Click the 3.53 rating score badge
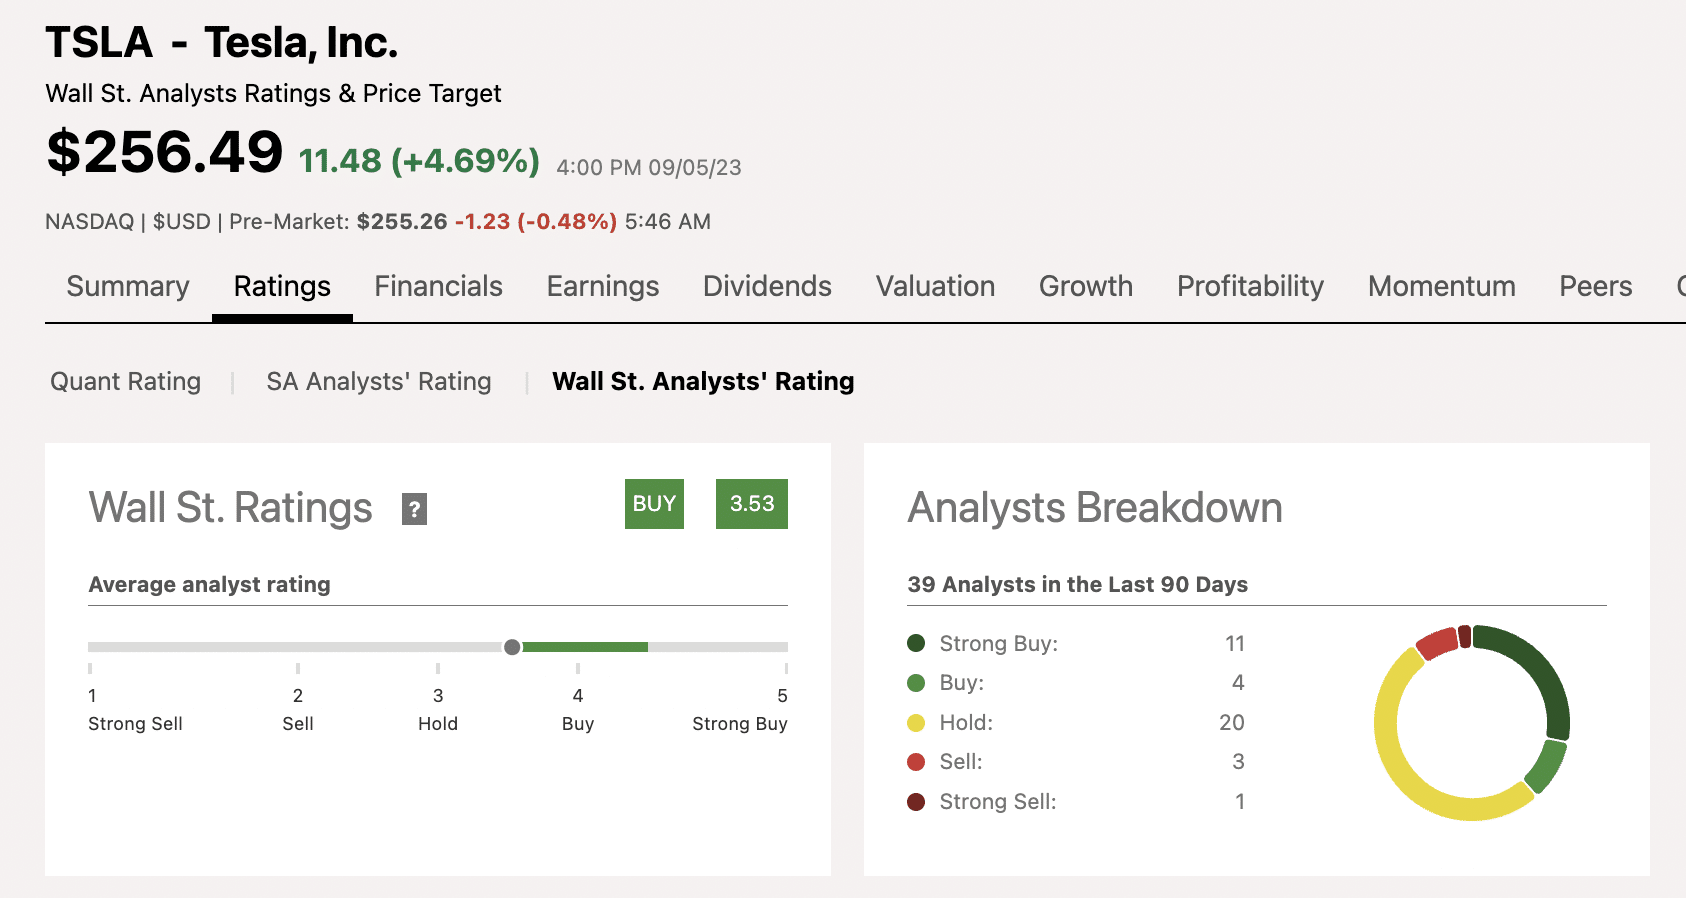This screenshot has height=898, width=1686. pos(752,504)
